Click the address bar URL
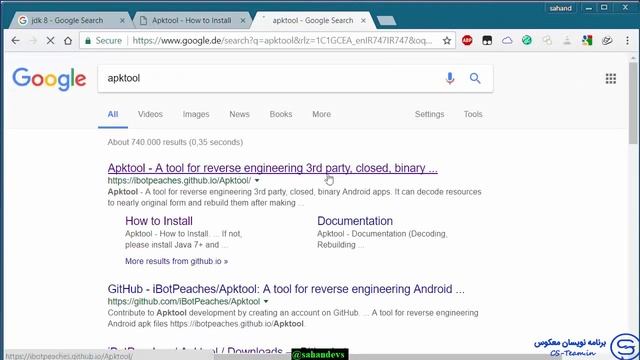Viewport: 640px width, 360px height. 282,40
